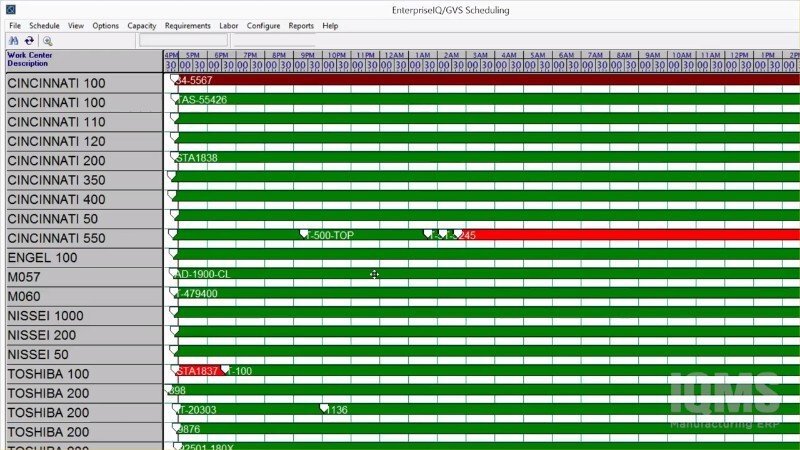Open the Capacity menu
The width and height of the screenshot is (800, 450).
[x=142, y=25]
